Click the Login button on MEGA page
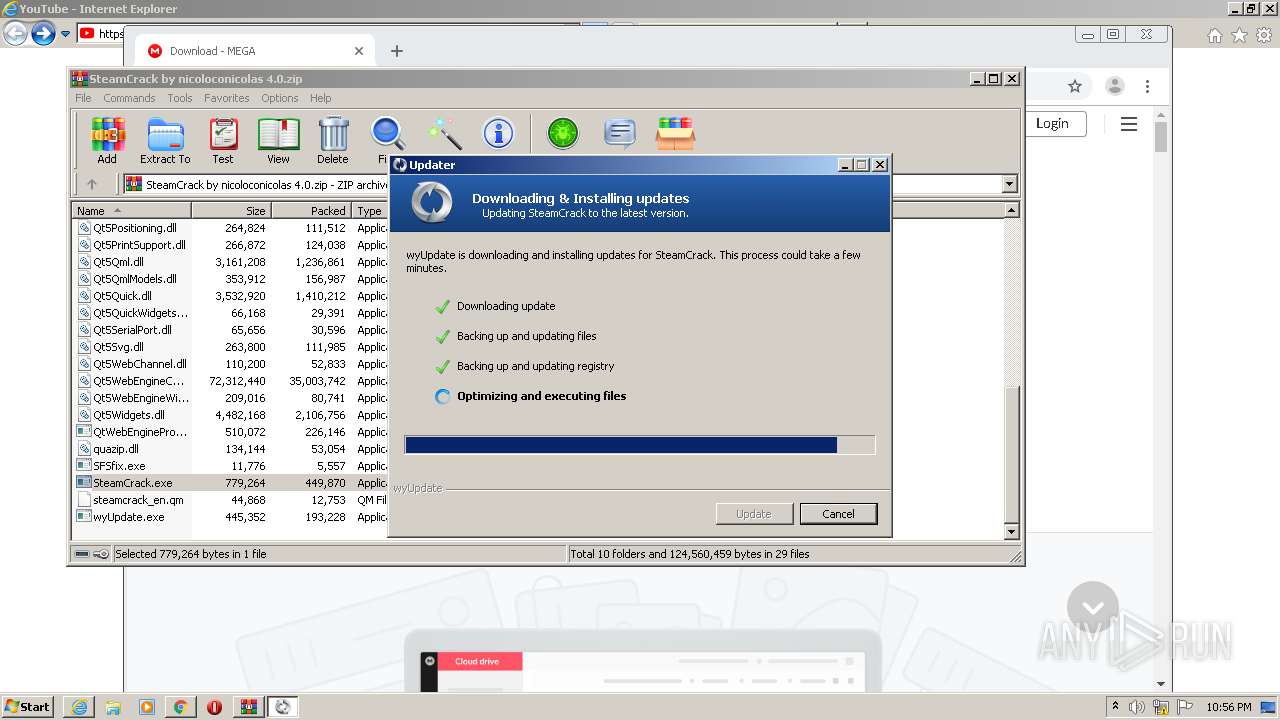Viewport: 1280px width, 720px height. [1052, 123]
